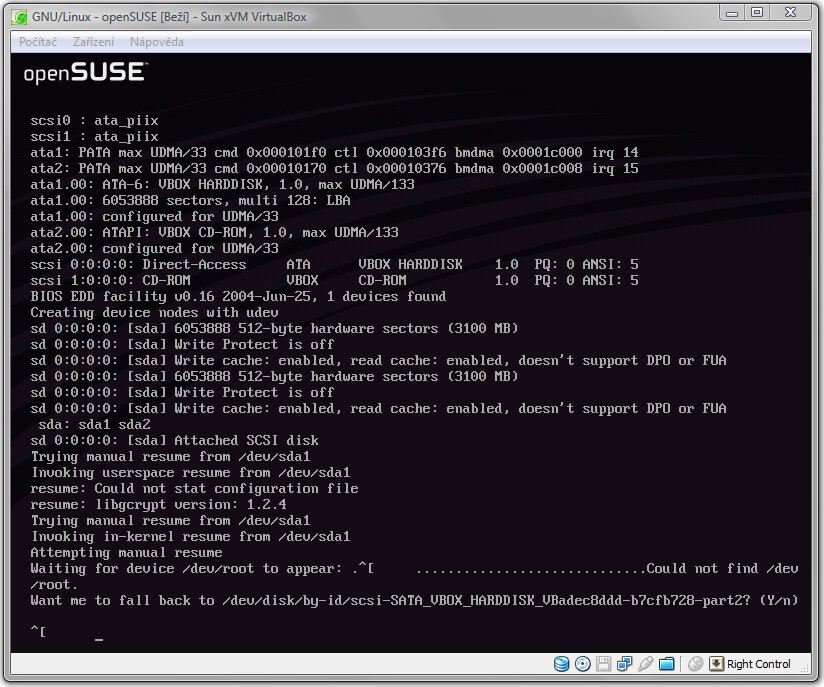824x687 pixels.
Task: Click the Right Control host key label
Action: point(758,664)
